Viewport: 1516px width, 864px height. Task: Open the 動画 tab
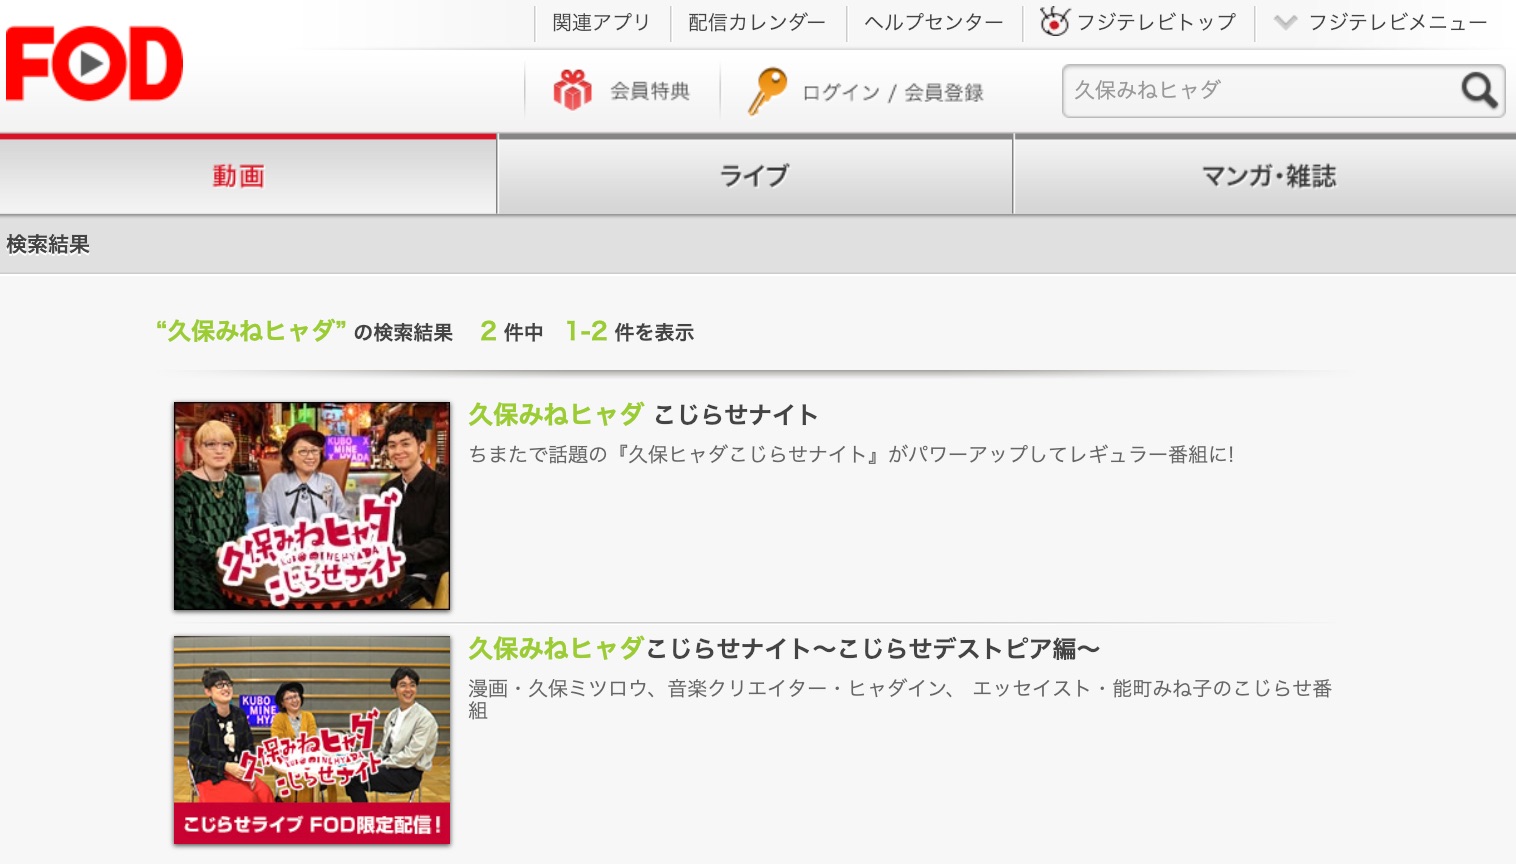pos(238,176)
